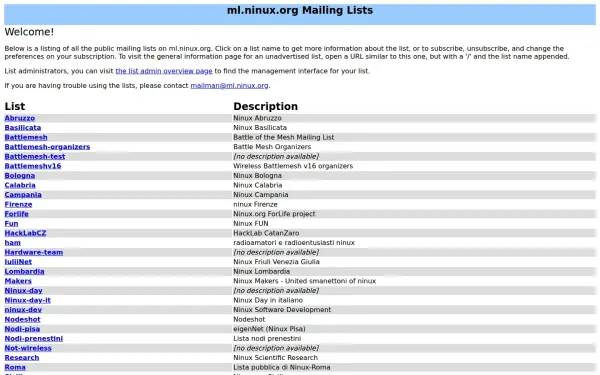The width and height of the screenshot is (600, 375).
Task: Select the 'Battle of the Mesh Mailing List' description
Action: pyautogui.click(x=284, y=137)
